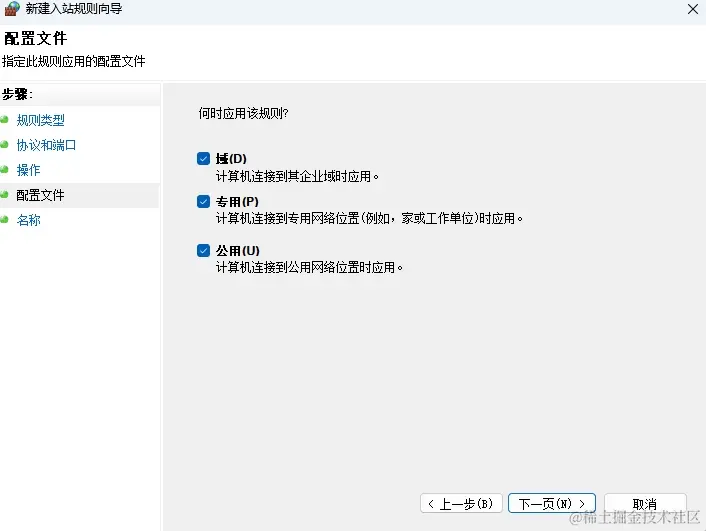The height and width of the screenshot is (531, 706).
Task: Select the 配置文件 step in sidebar
Action: click(41, 195)
